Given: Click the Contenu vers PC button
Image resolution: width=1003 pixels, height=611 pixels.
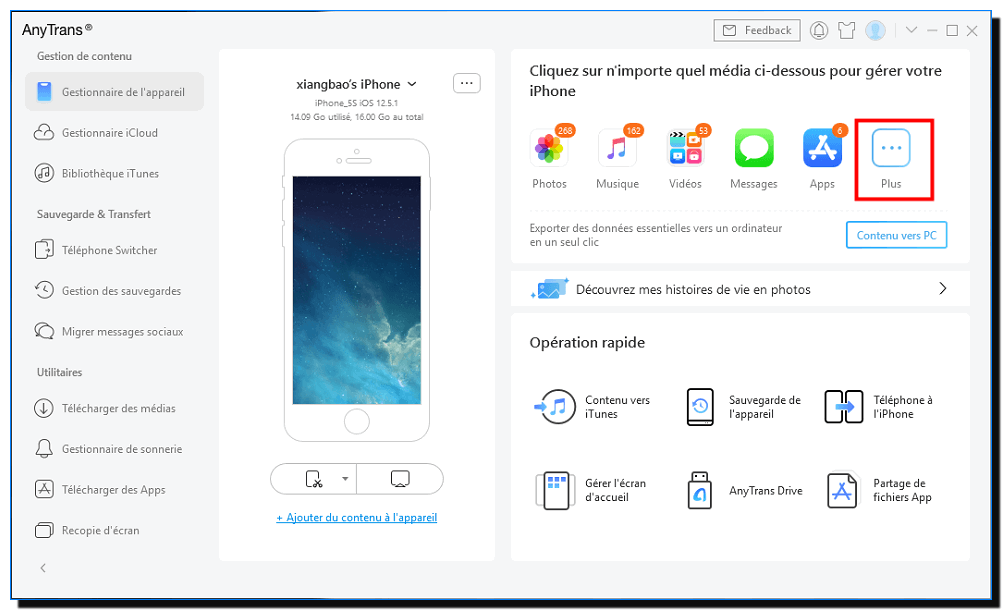Looking at the screenshot, I should click(896, 235).
